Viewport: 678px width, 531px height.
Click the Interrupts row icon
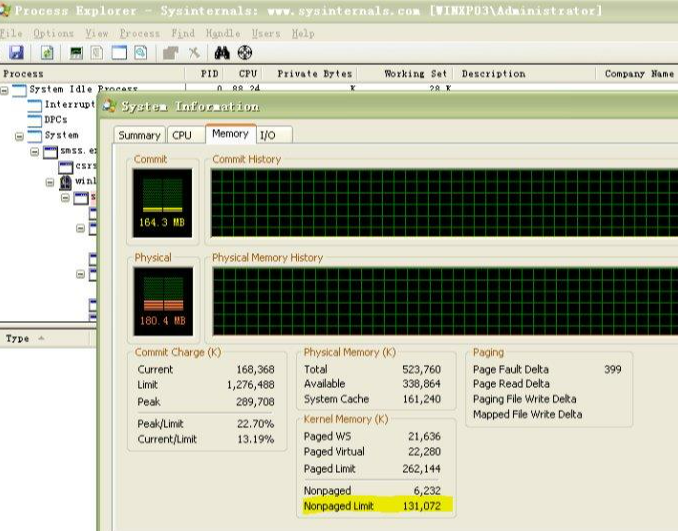(x=35, y=105)
